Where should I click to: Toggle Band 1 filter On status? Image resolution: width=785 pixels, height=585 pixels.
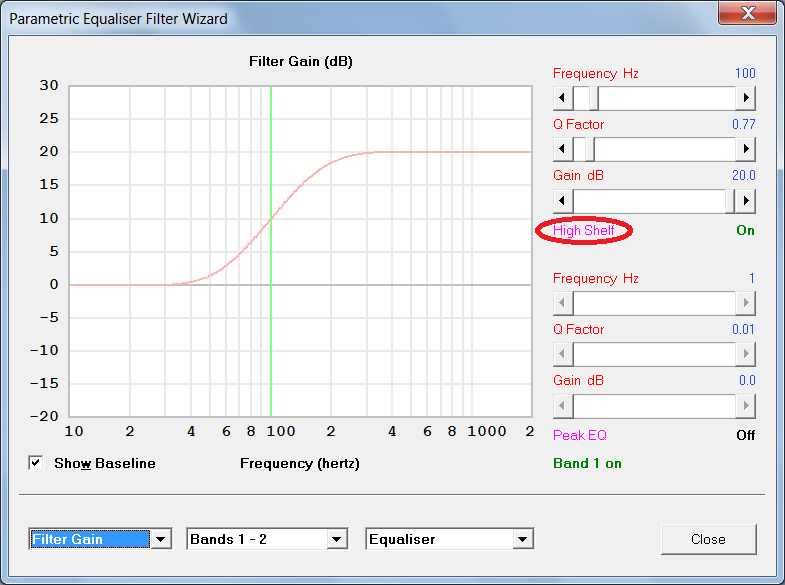click(x=745, y=230)
